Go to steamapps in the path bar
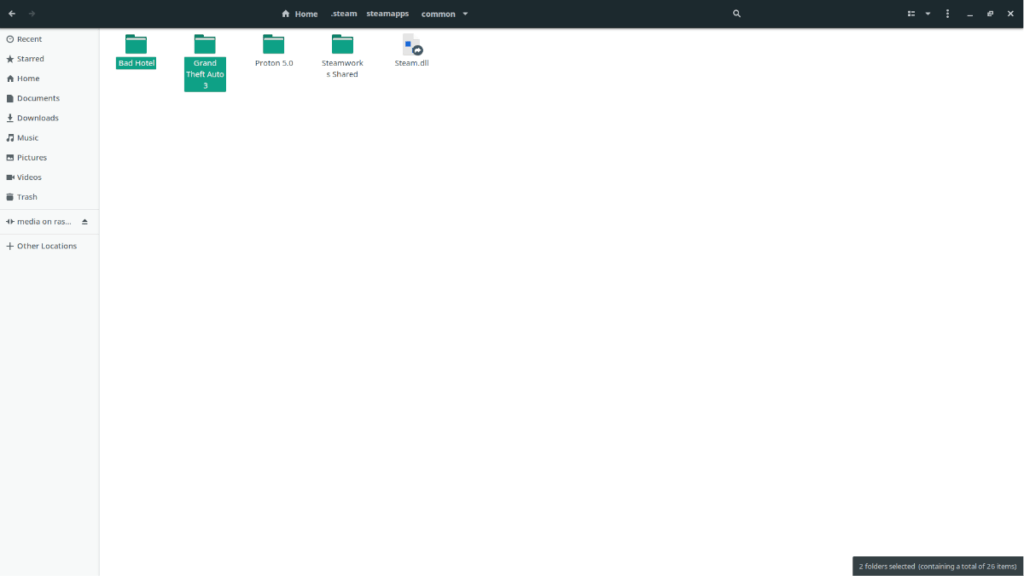 387,14
